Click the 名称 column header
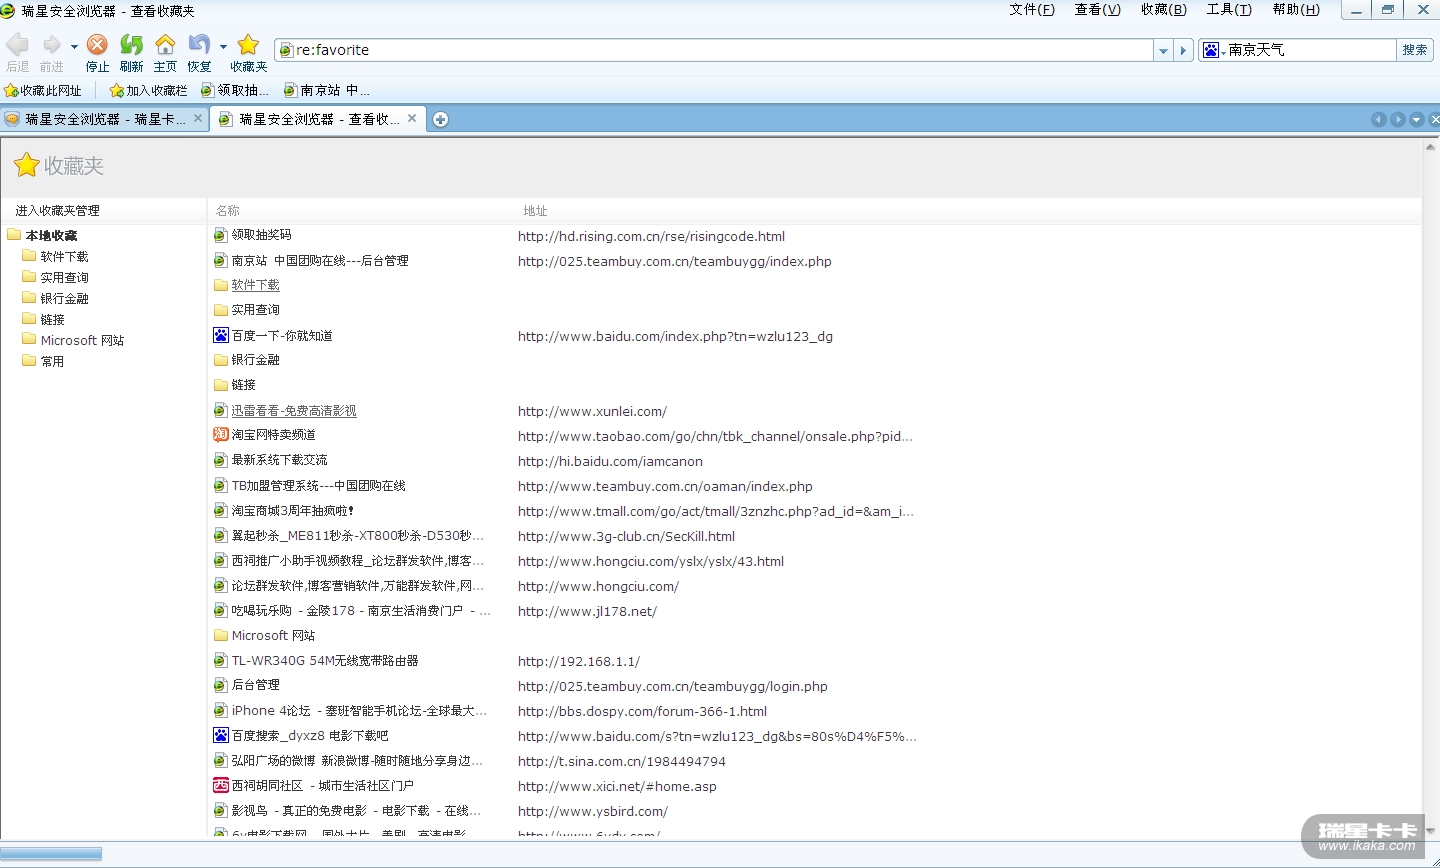This screenshot has width=1440, height=868. click(x=228, y=211)
